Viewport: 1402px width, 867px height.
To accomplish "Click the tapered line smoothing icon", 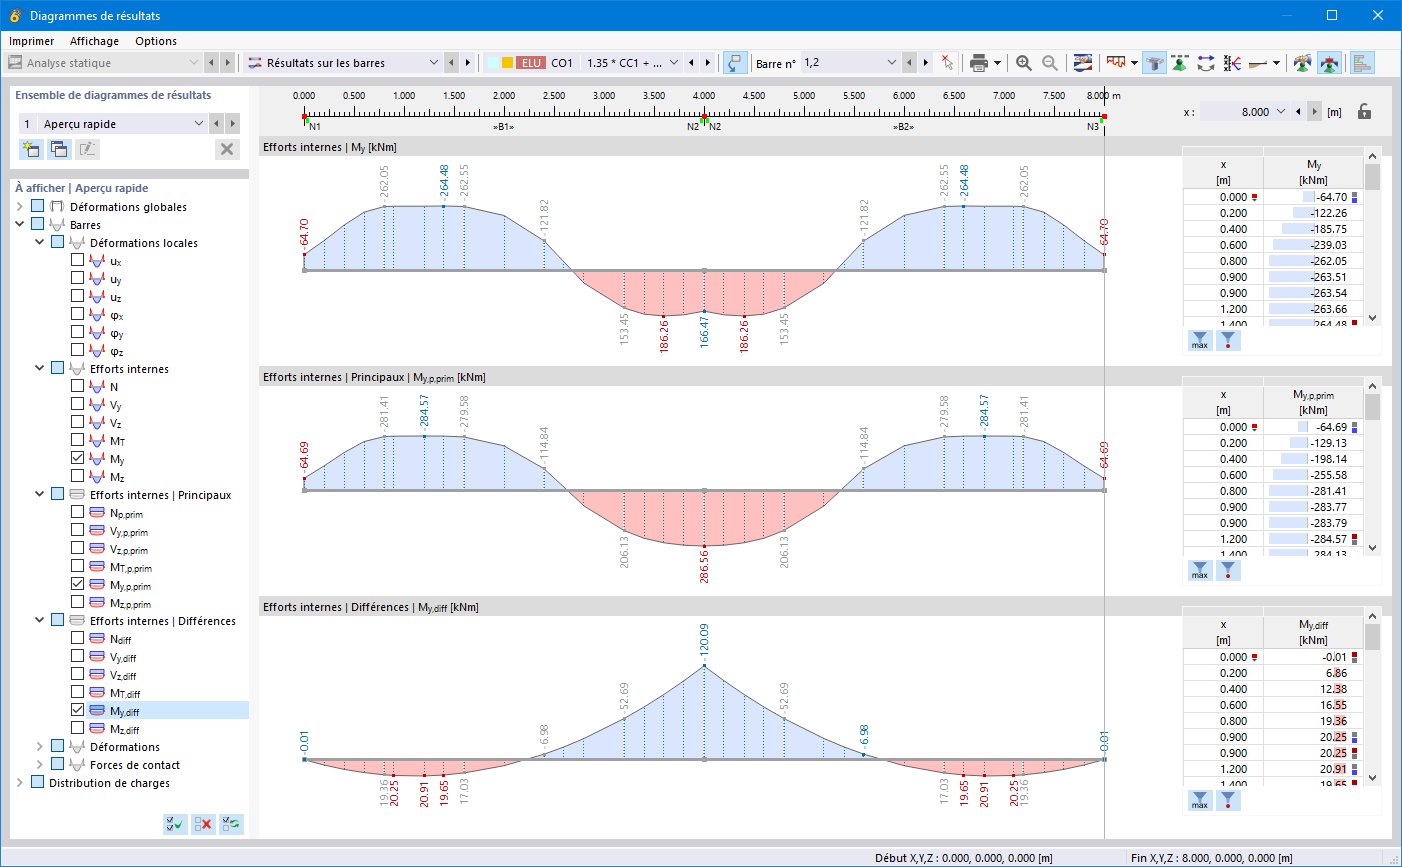I will (x=1259, y=63).
